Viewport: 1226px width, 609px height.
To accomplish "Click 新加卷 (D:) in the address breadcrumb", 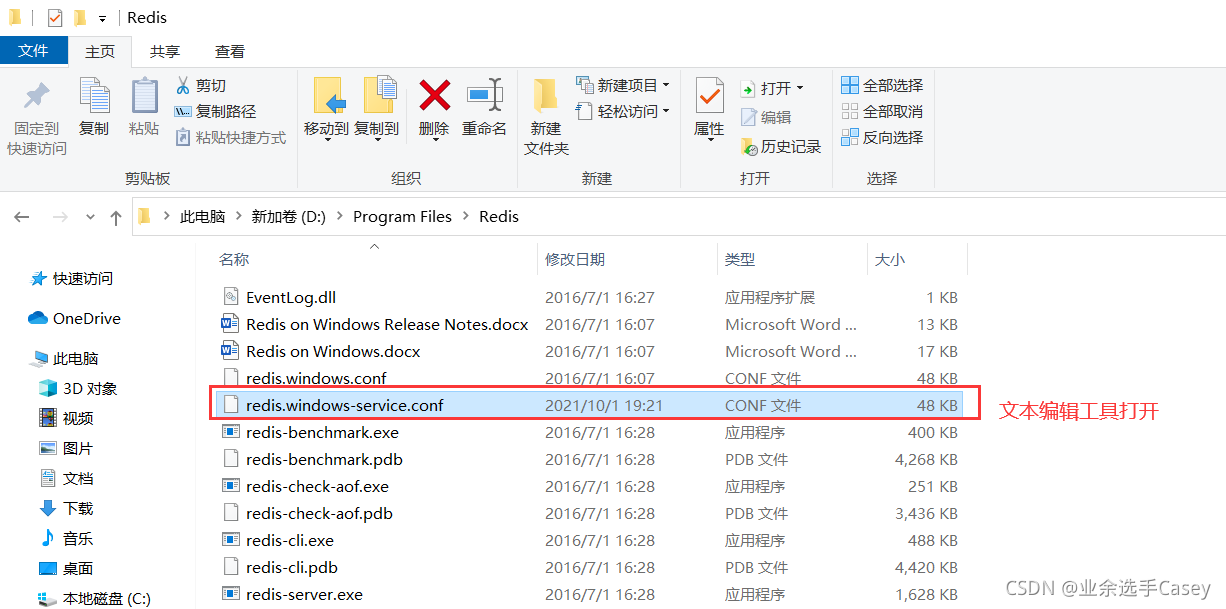I will [288, 216].
